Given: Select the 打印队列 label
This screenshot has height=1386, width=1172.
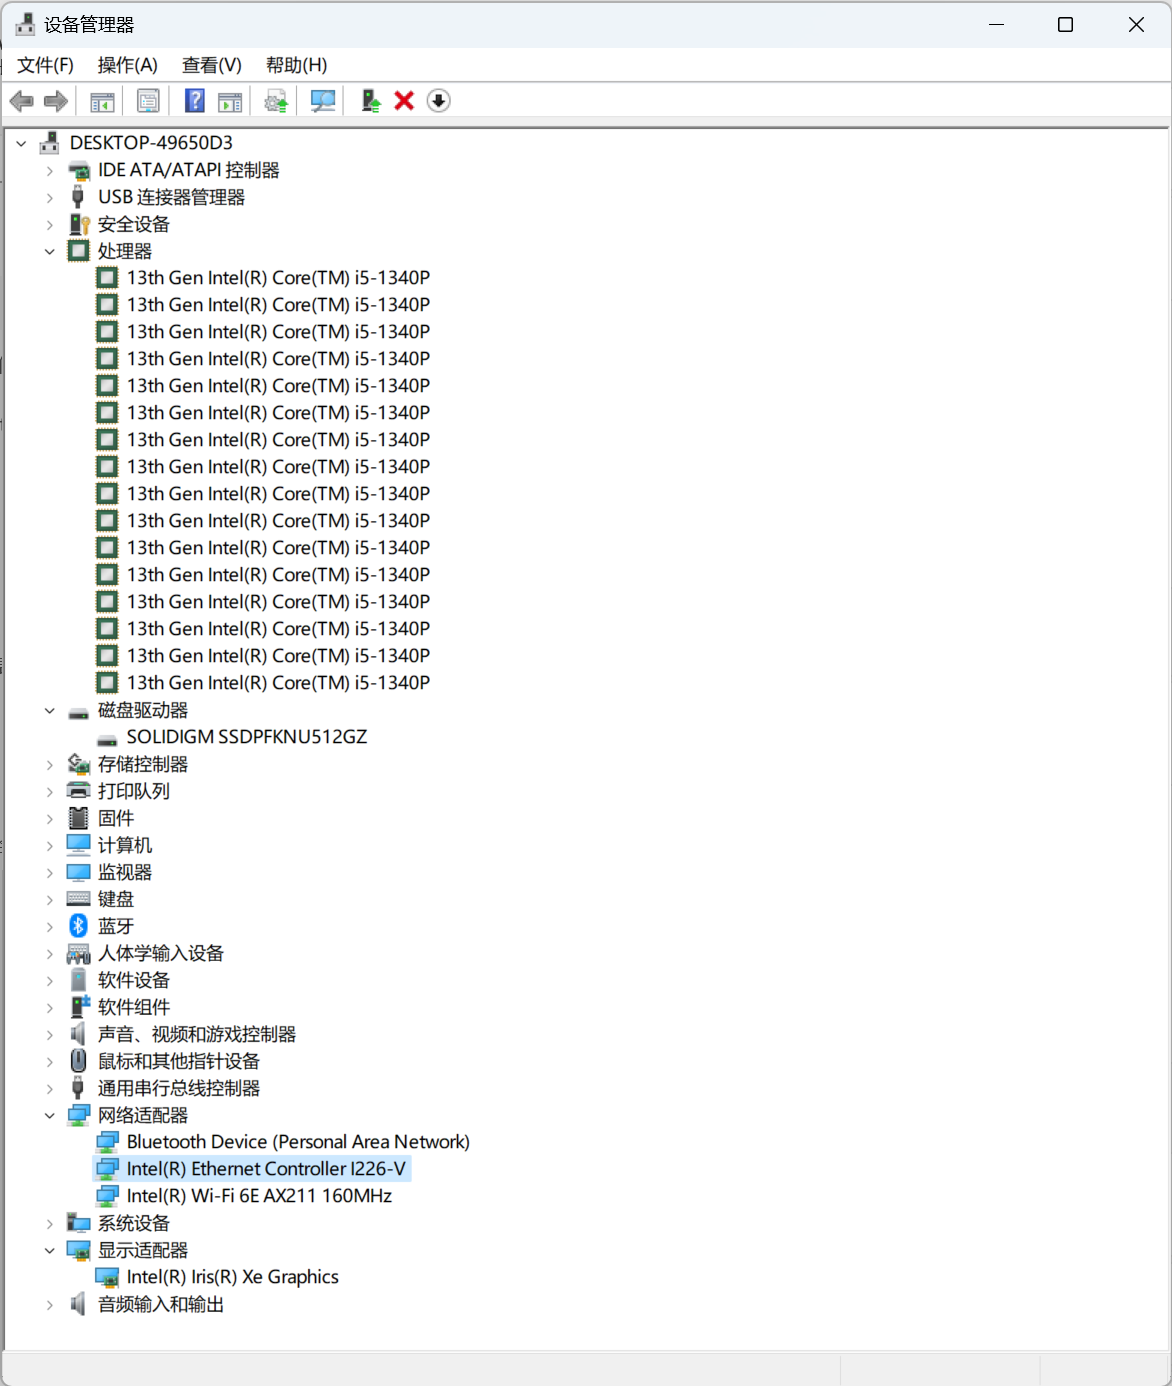Looking at the screenshot, I should [134, 791].
